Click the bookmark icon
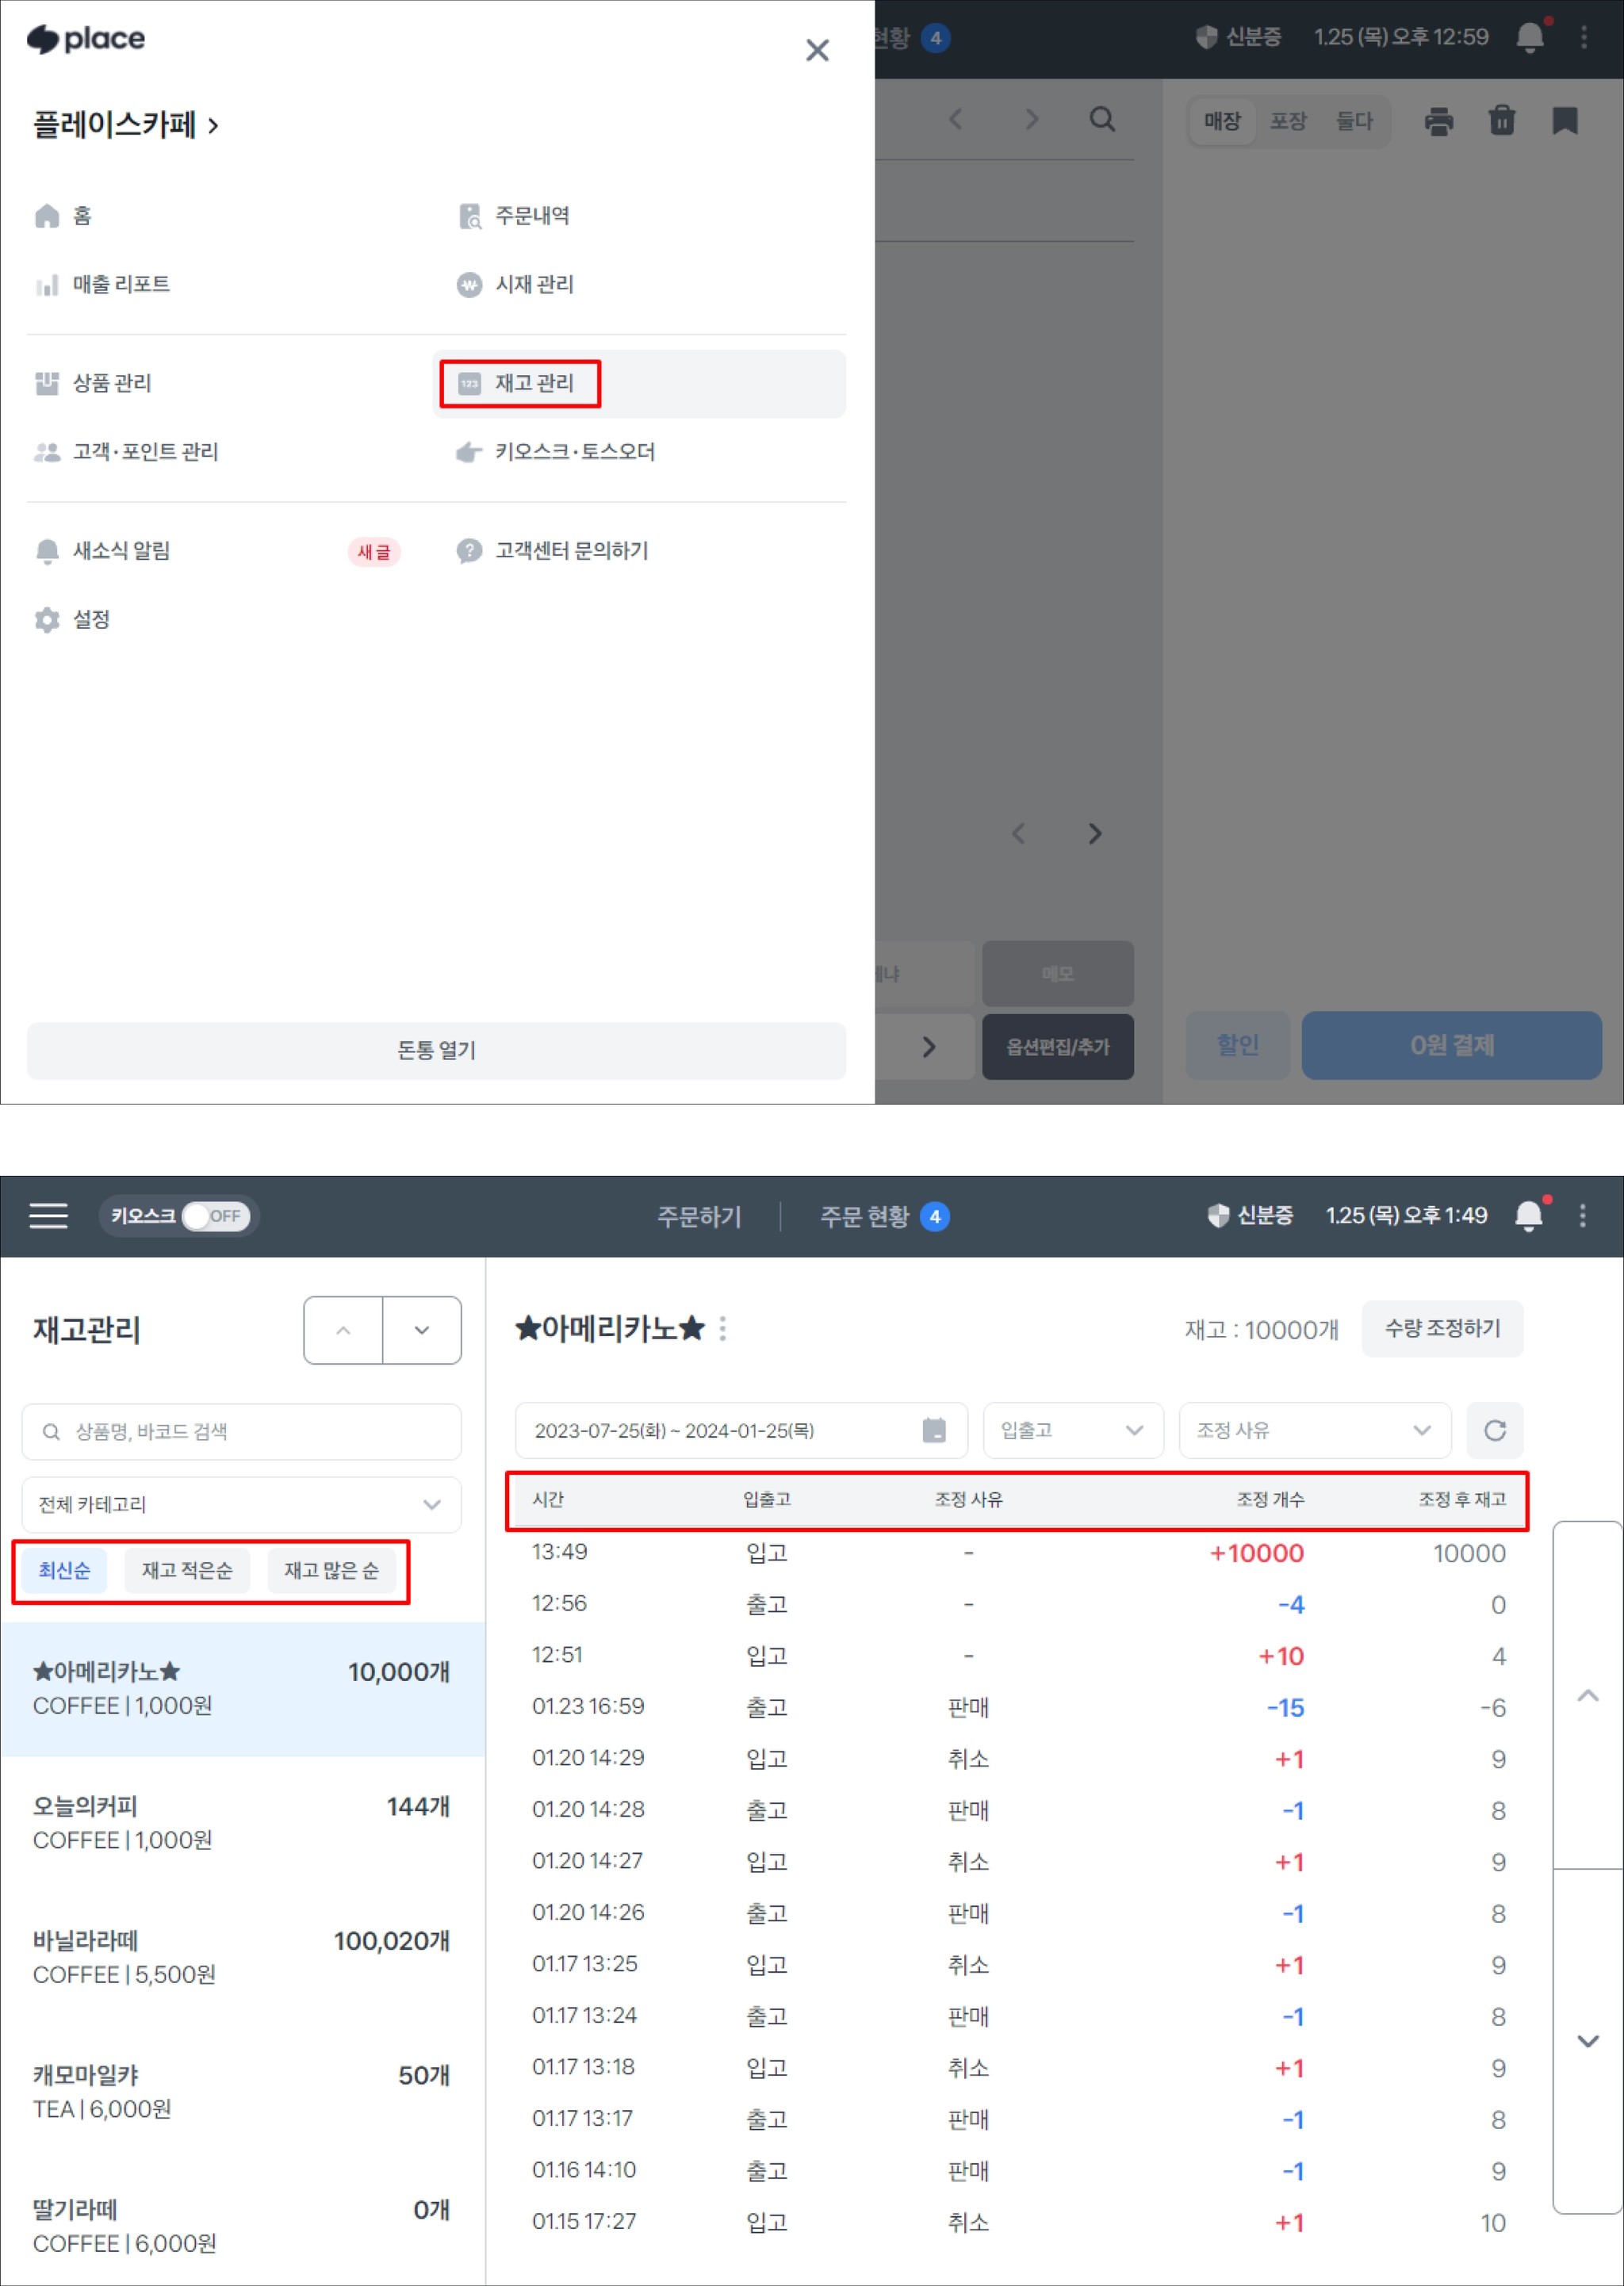The width and height of the screenshot is (1624, 2286). tap(1564, 121)
